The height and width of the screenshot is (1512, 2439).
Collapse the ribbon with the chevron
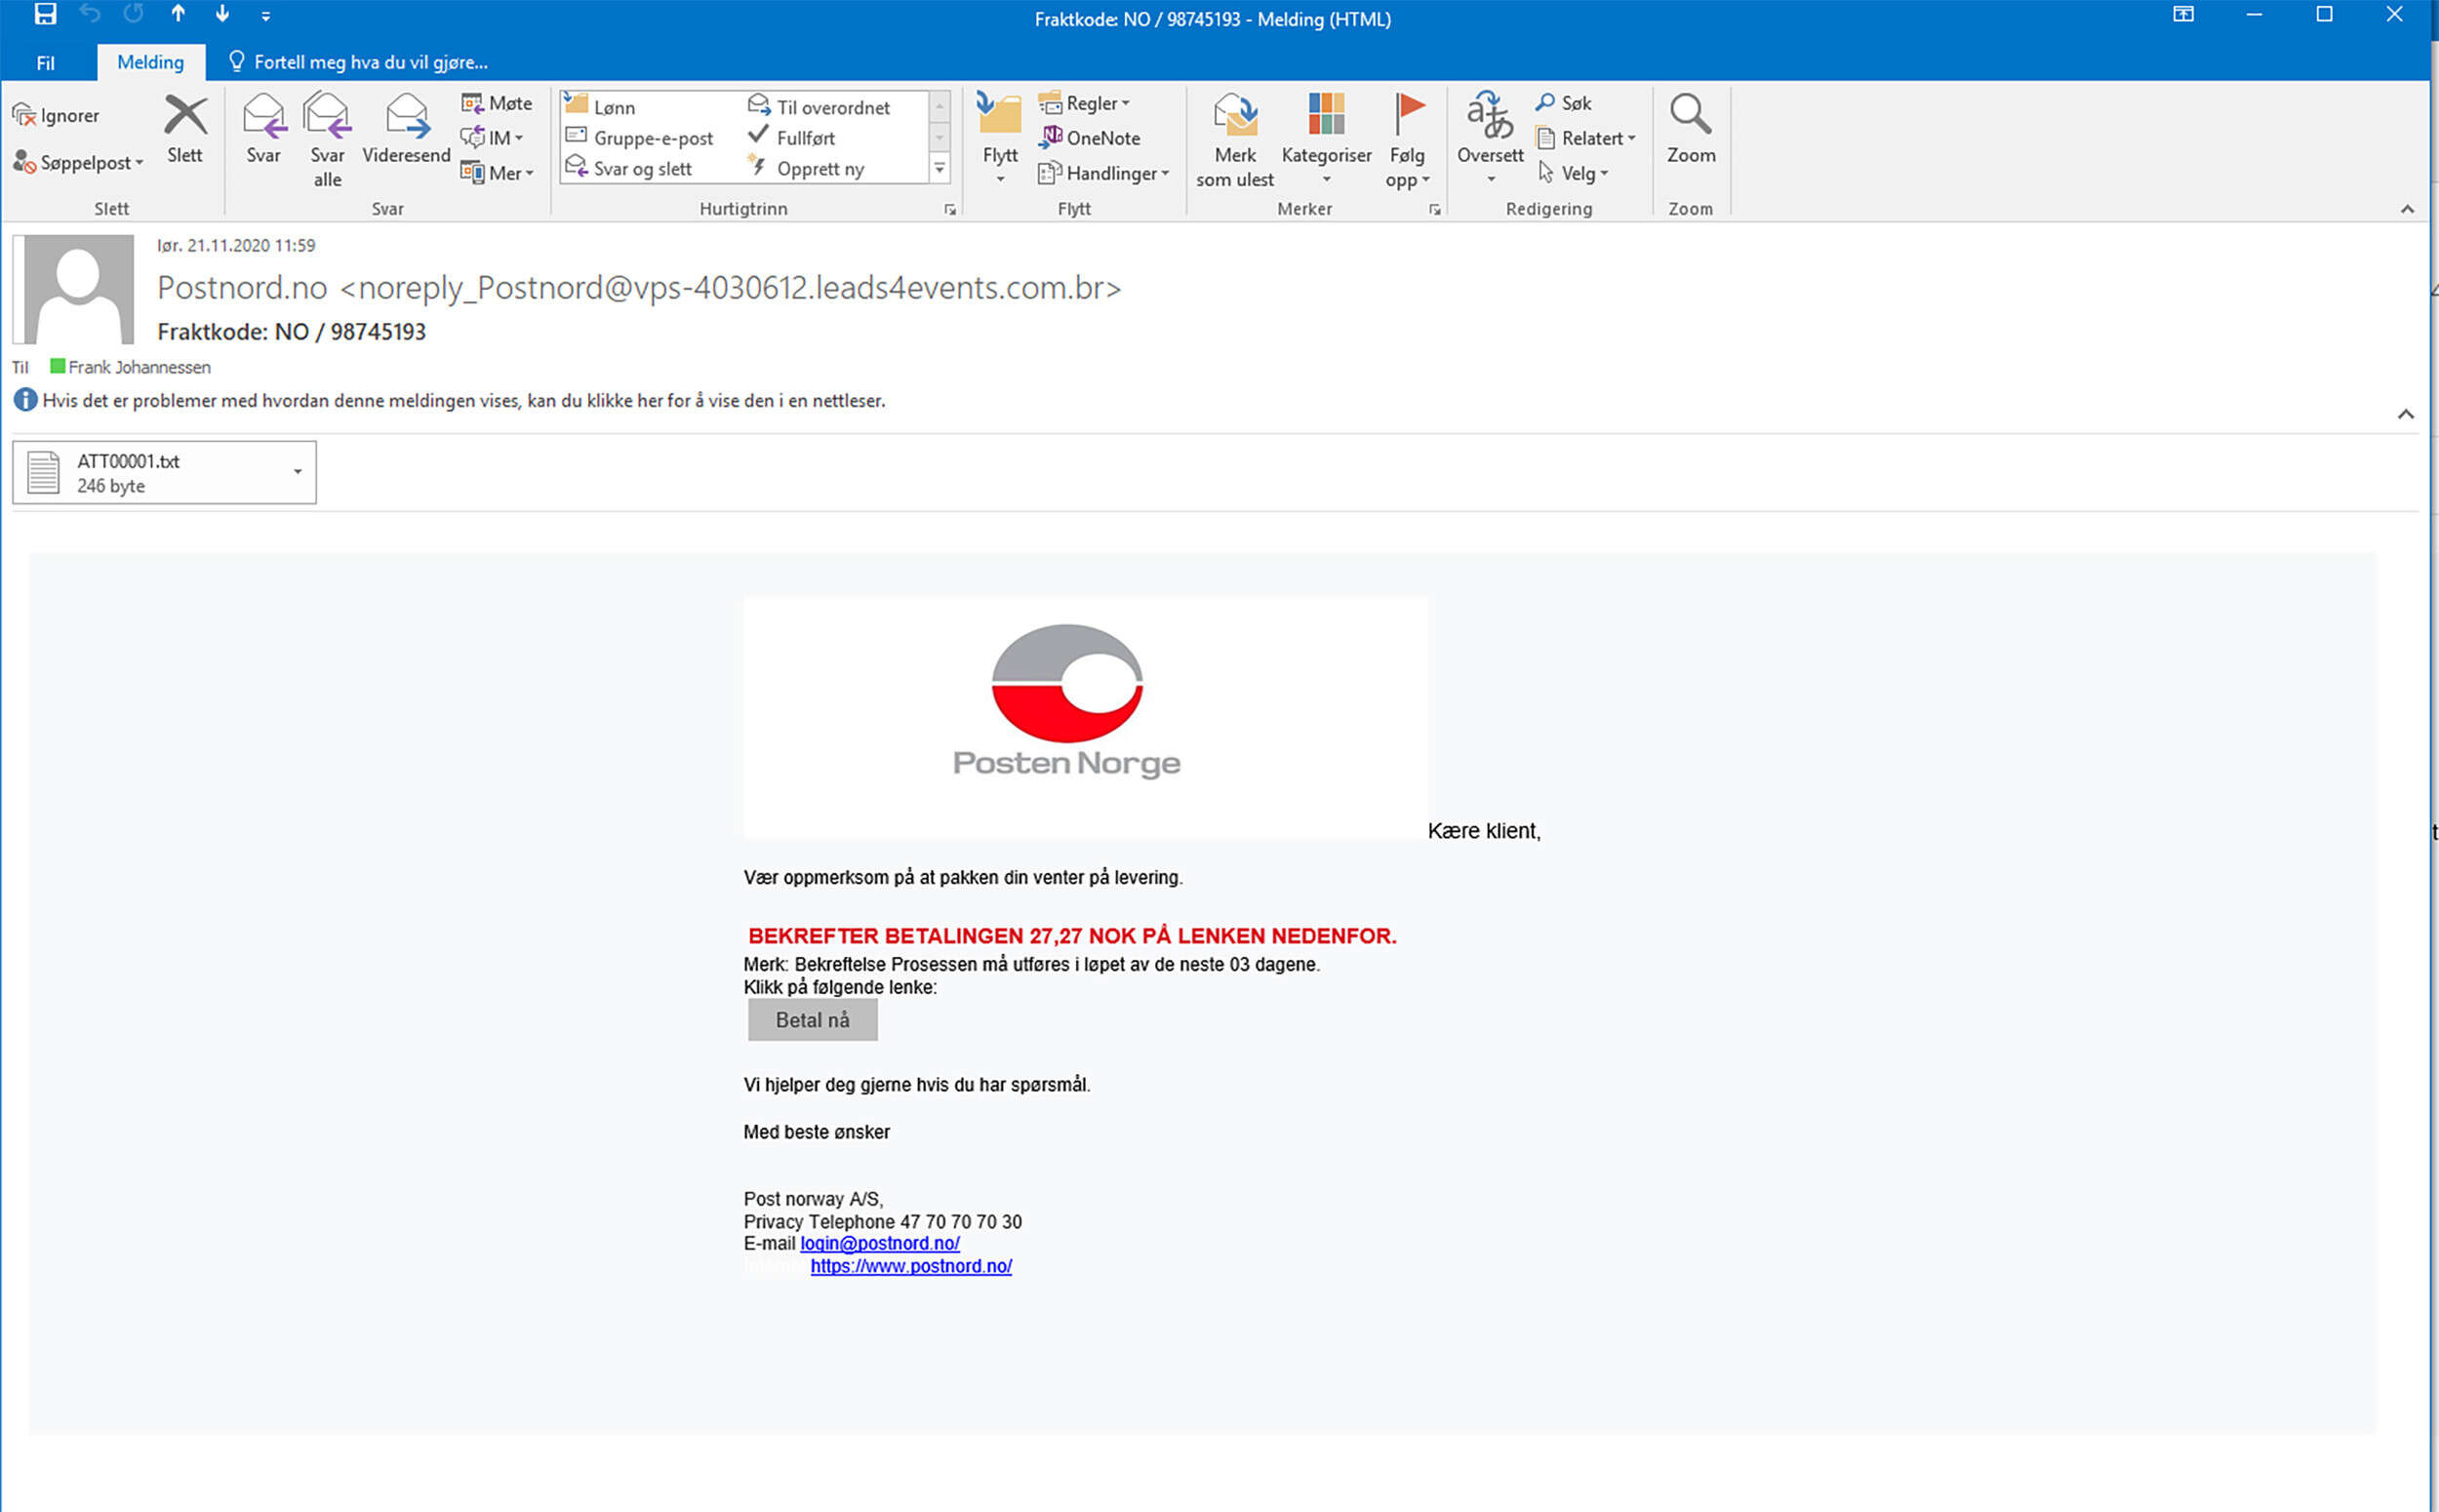tap(2407, 209)
